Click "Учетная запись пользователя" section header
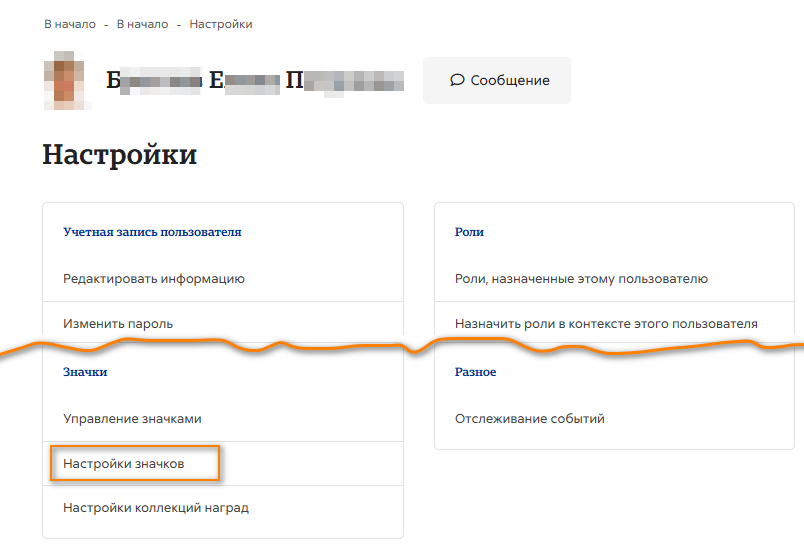The height and width of the screenshot is (551, 804). (152, 232)
